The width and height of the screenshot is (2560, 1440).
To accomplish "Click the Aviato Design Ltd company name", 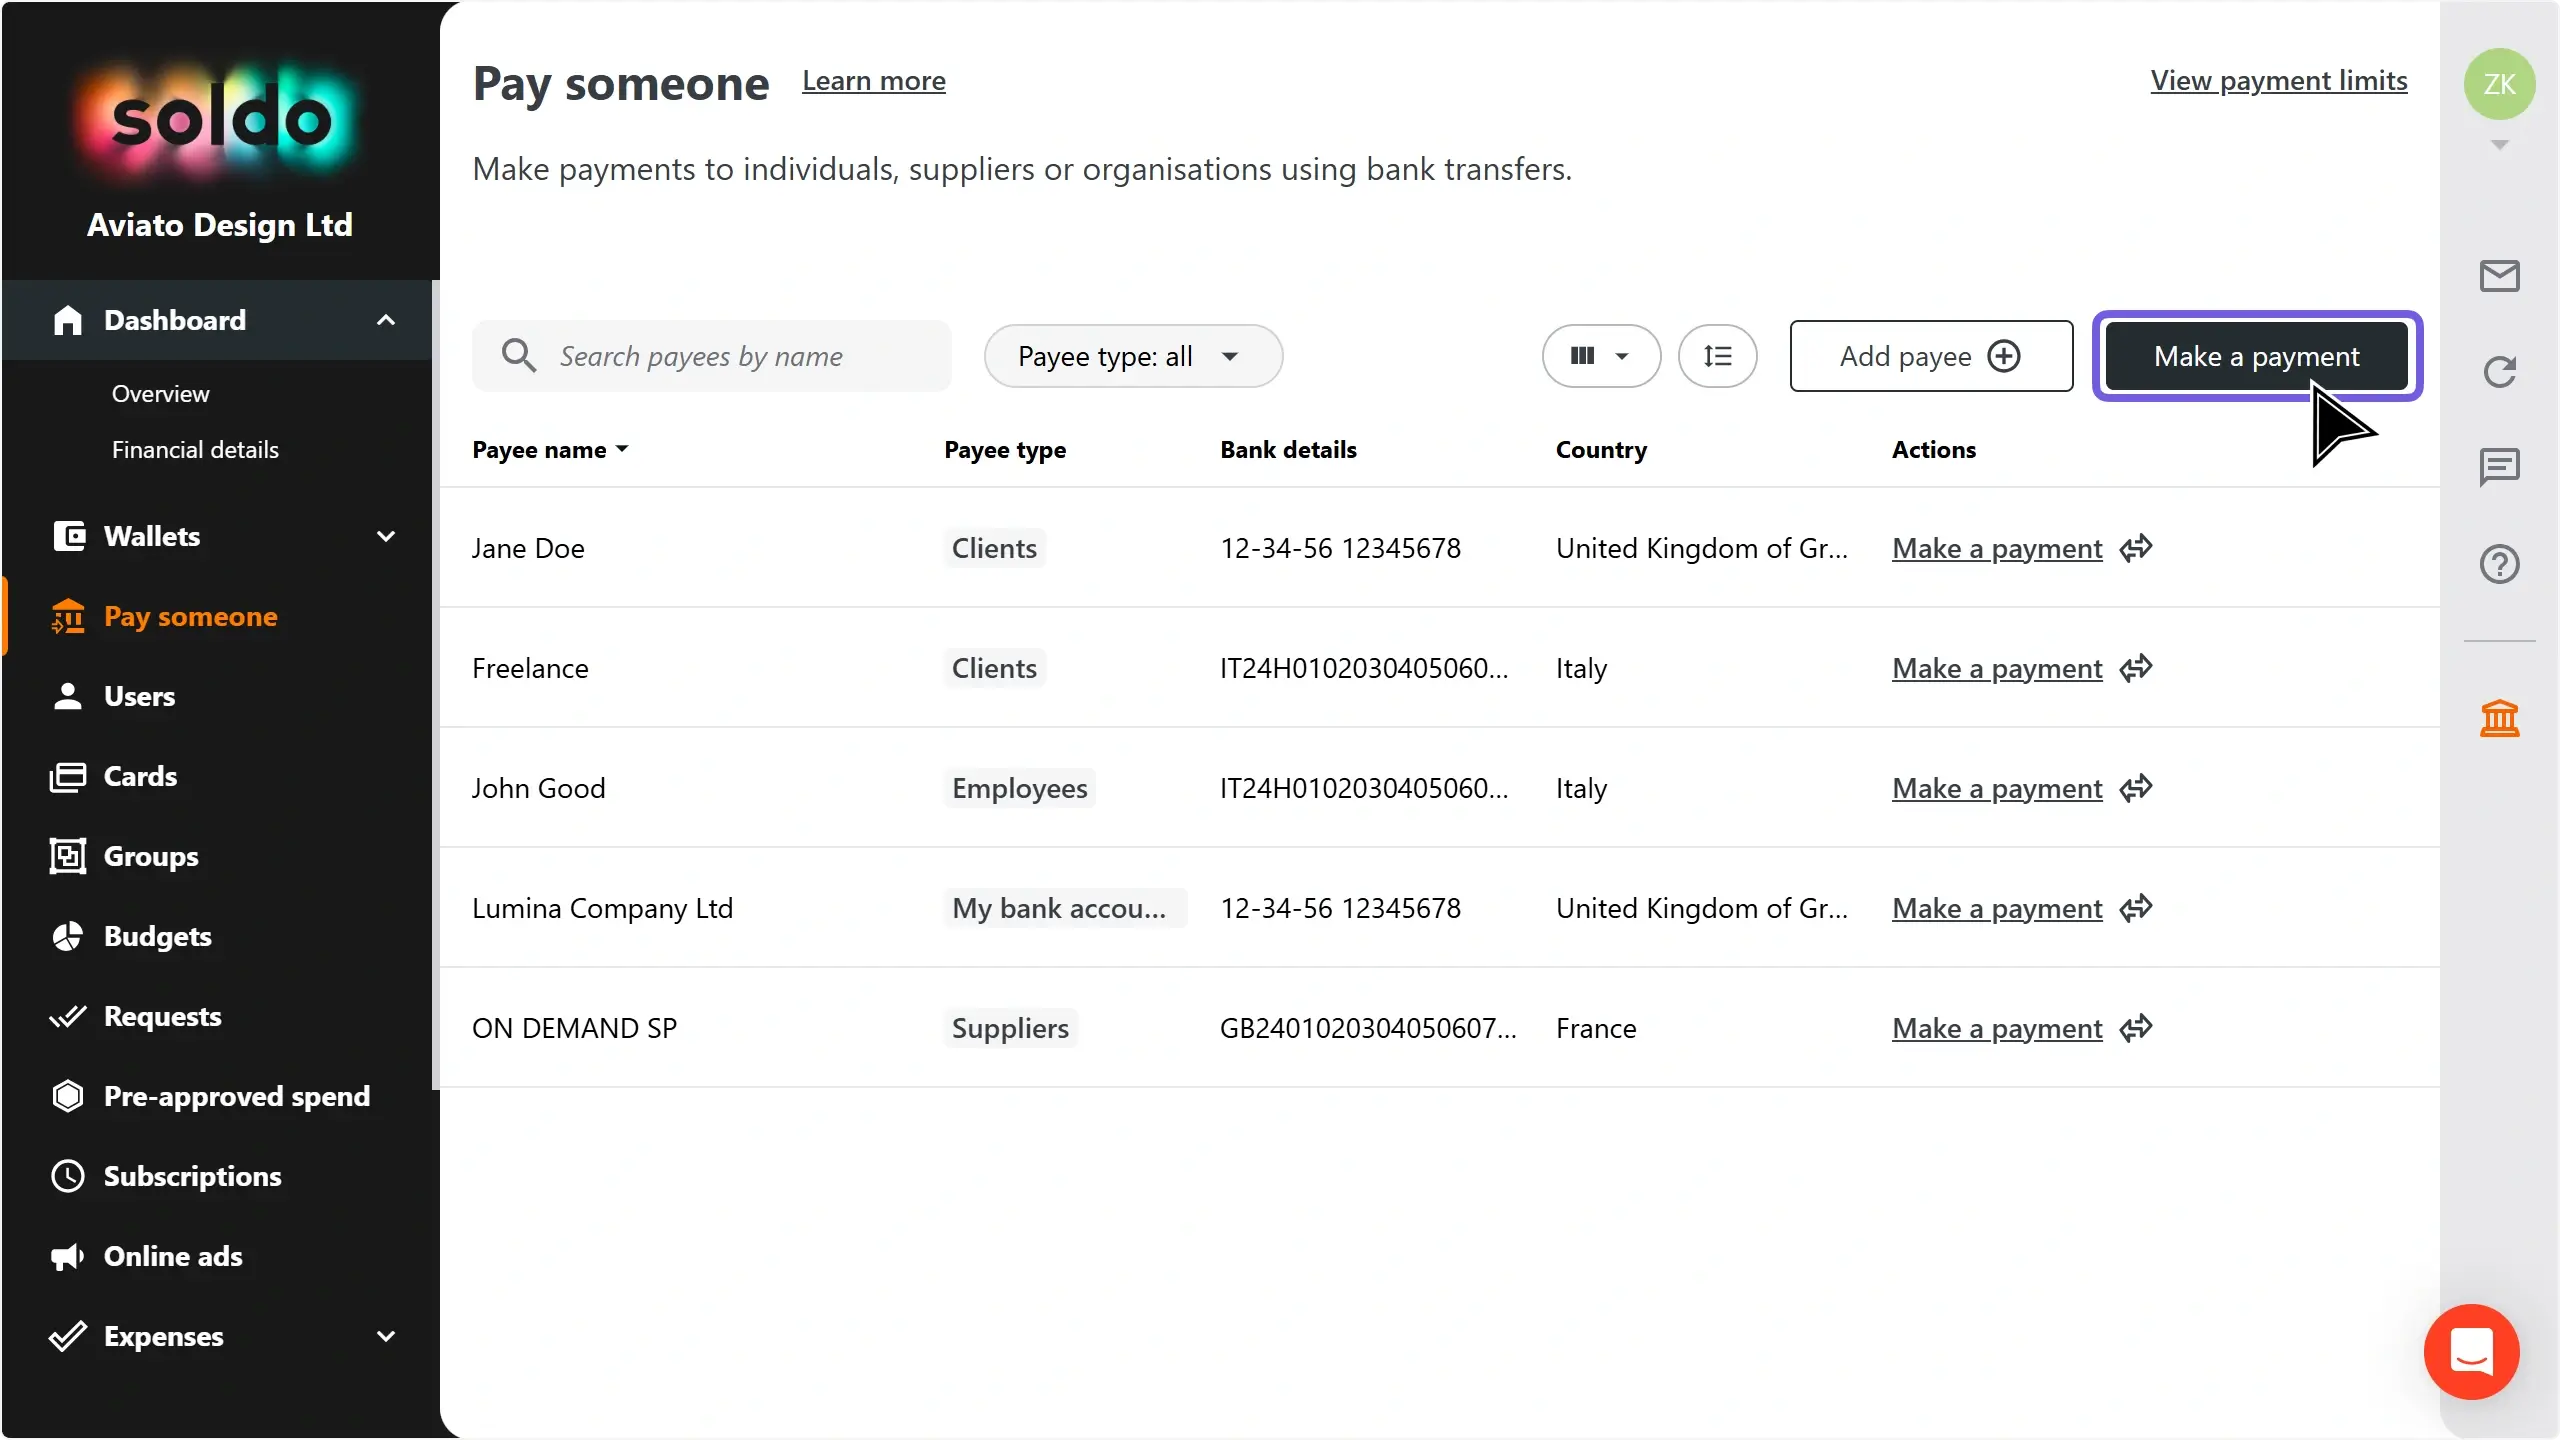I will (220, 225).
